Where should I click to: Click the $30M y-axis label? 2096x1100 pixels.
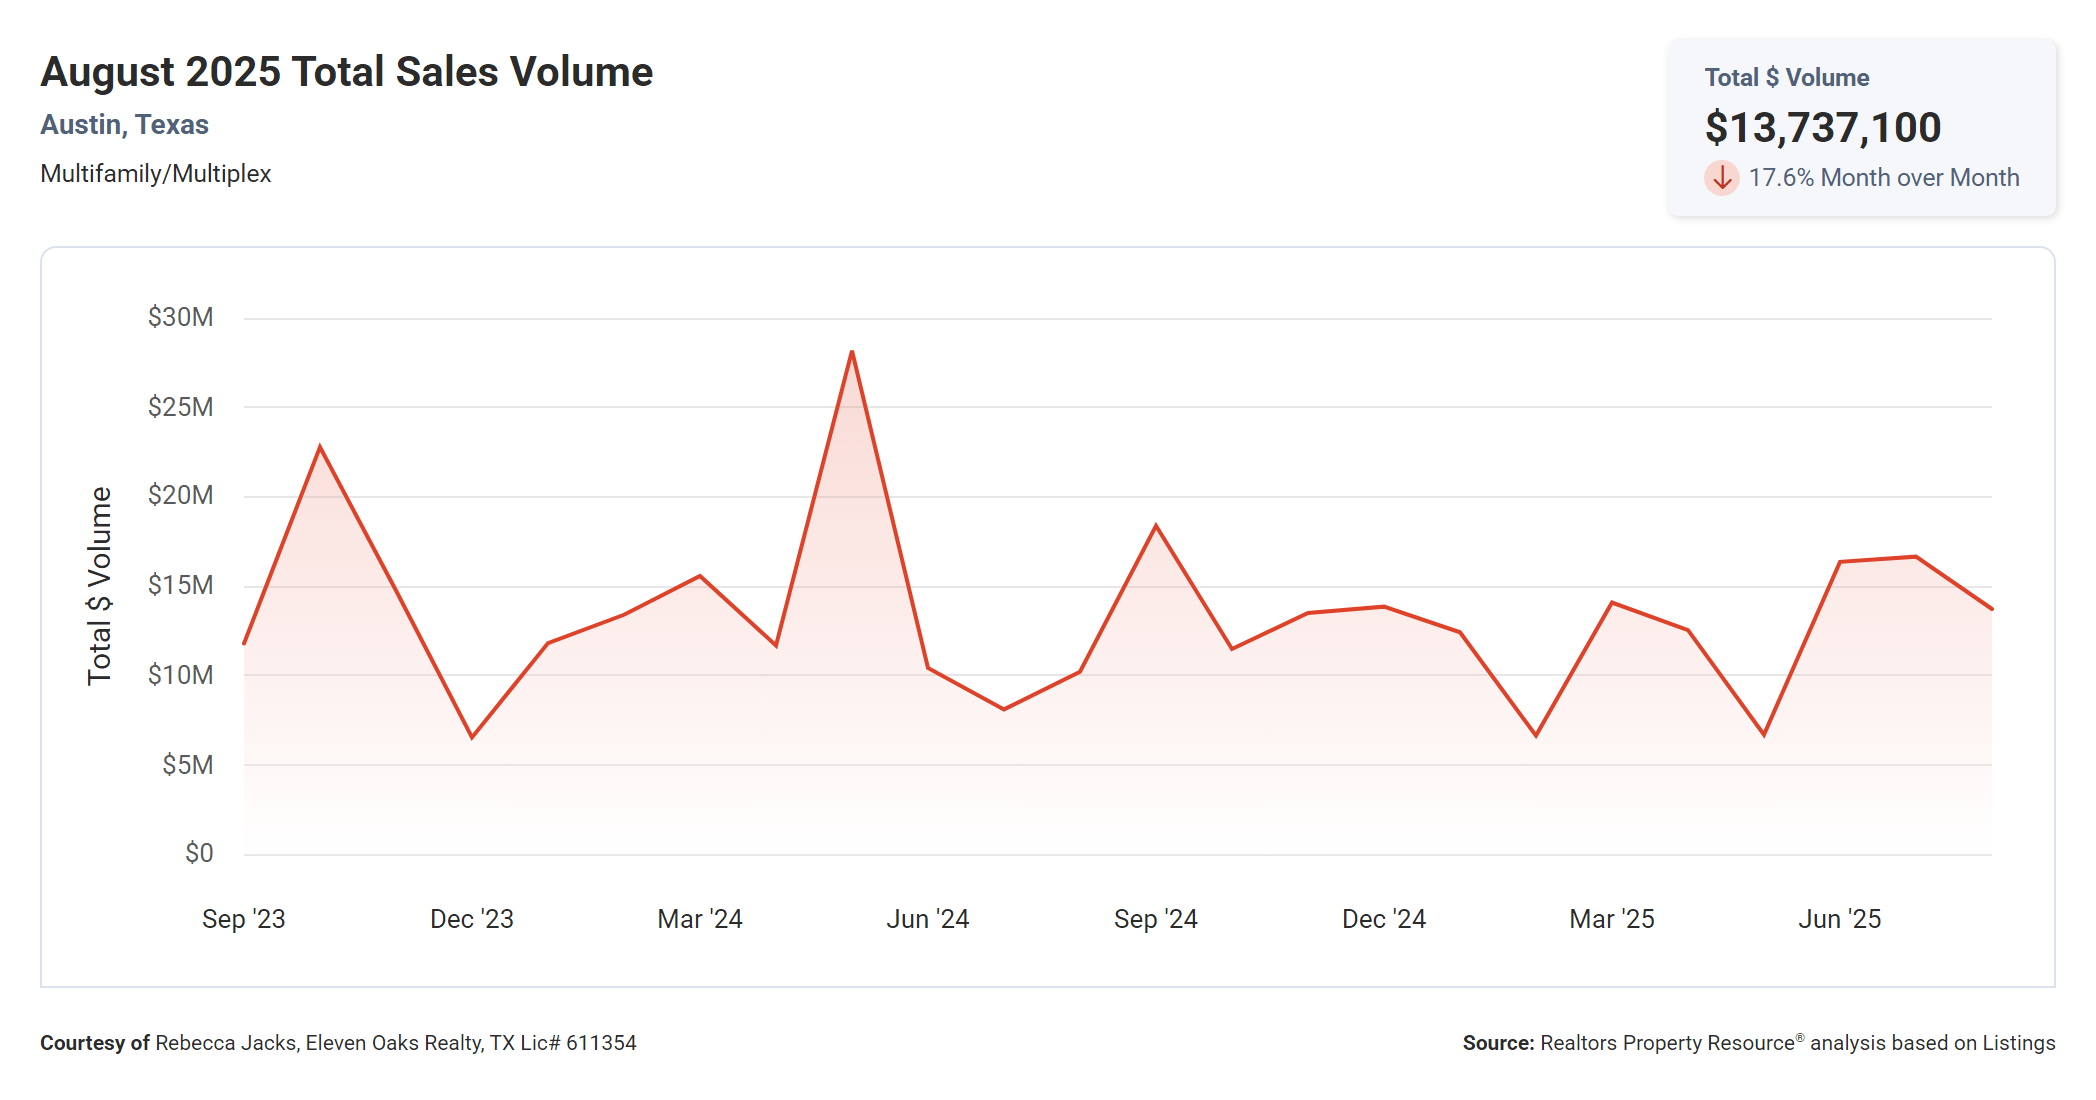(x=180, y=317)
